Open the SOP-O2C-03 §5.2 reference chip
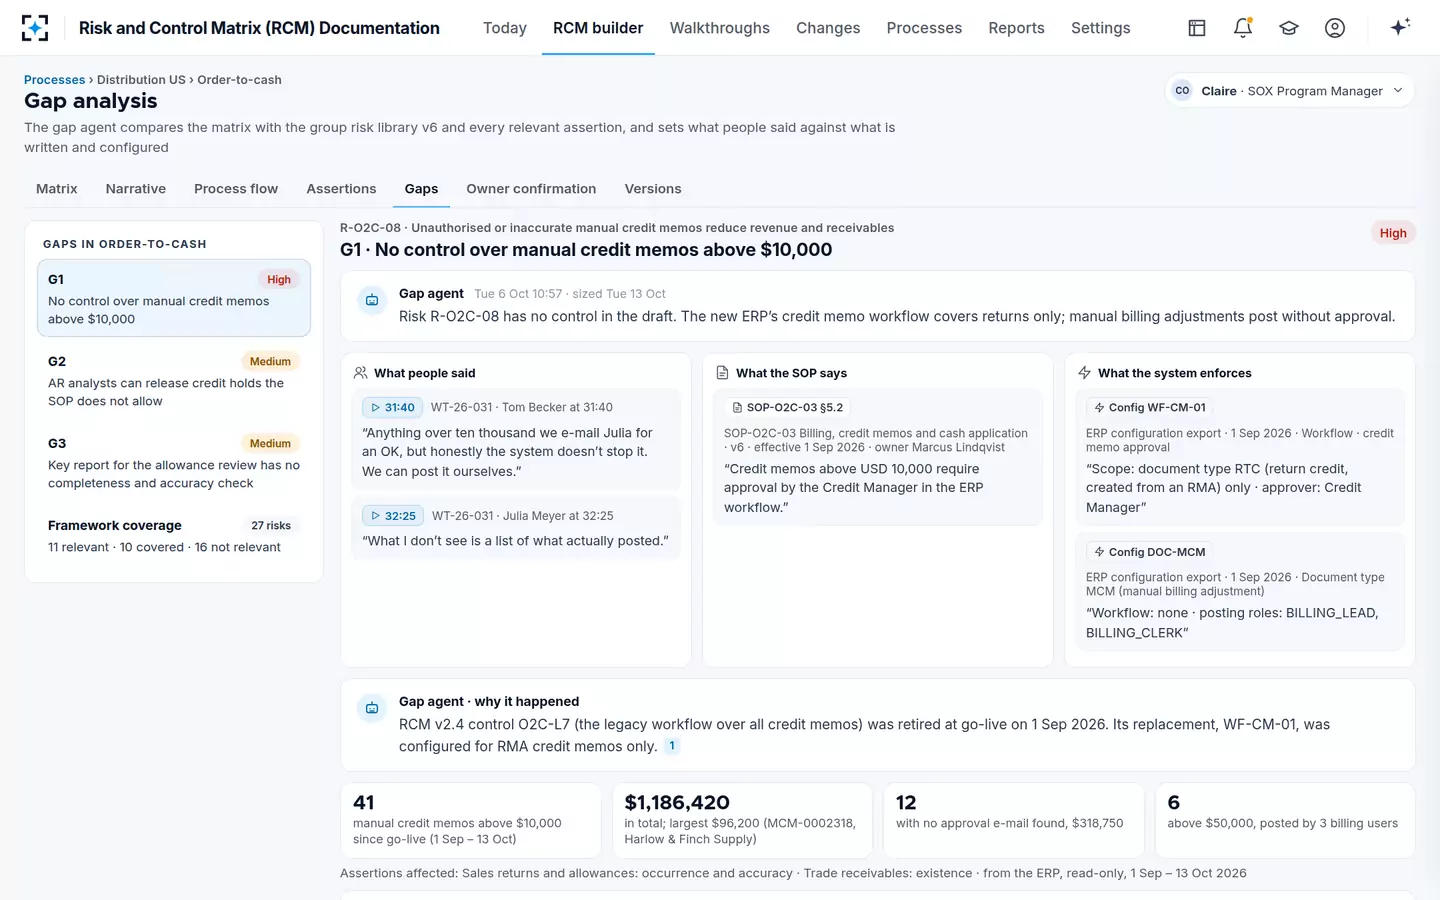 coord(788,407)
